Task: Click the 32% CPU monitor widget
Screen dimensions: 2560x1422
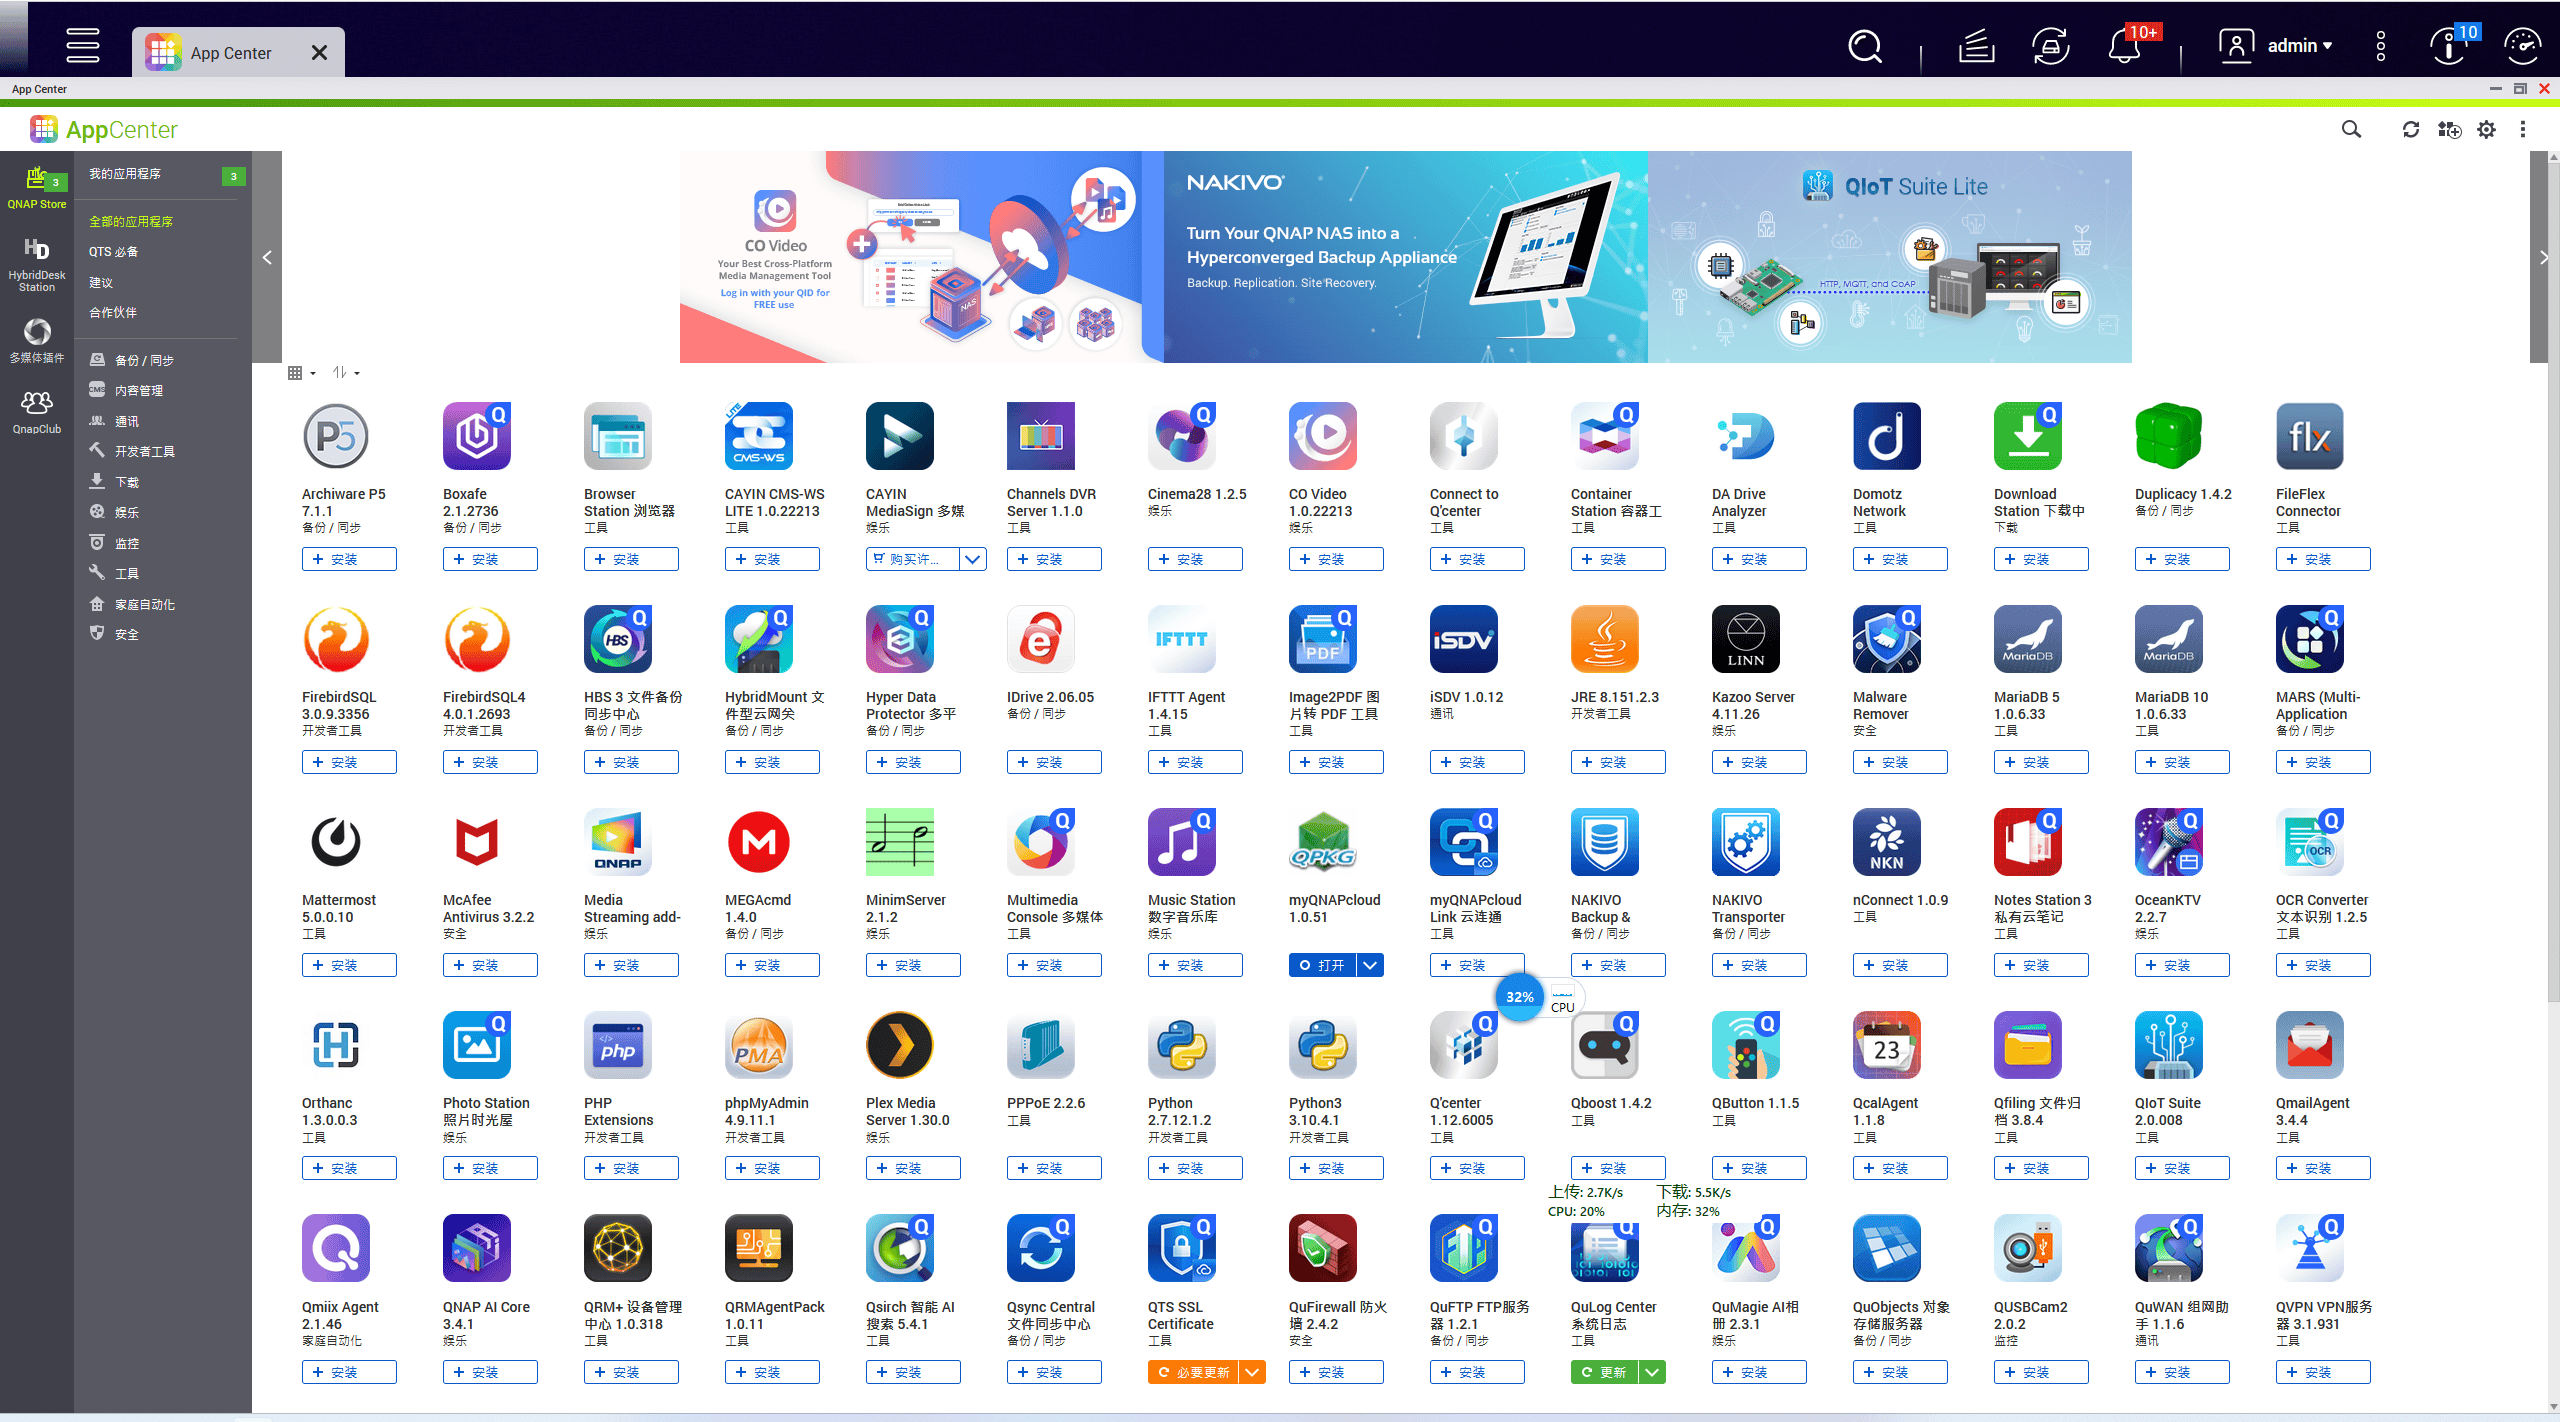Action: click(x=1519, y=997)
